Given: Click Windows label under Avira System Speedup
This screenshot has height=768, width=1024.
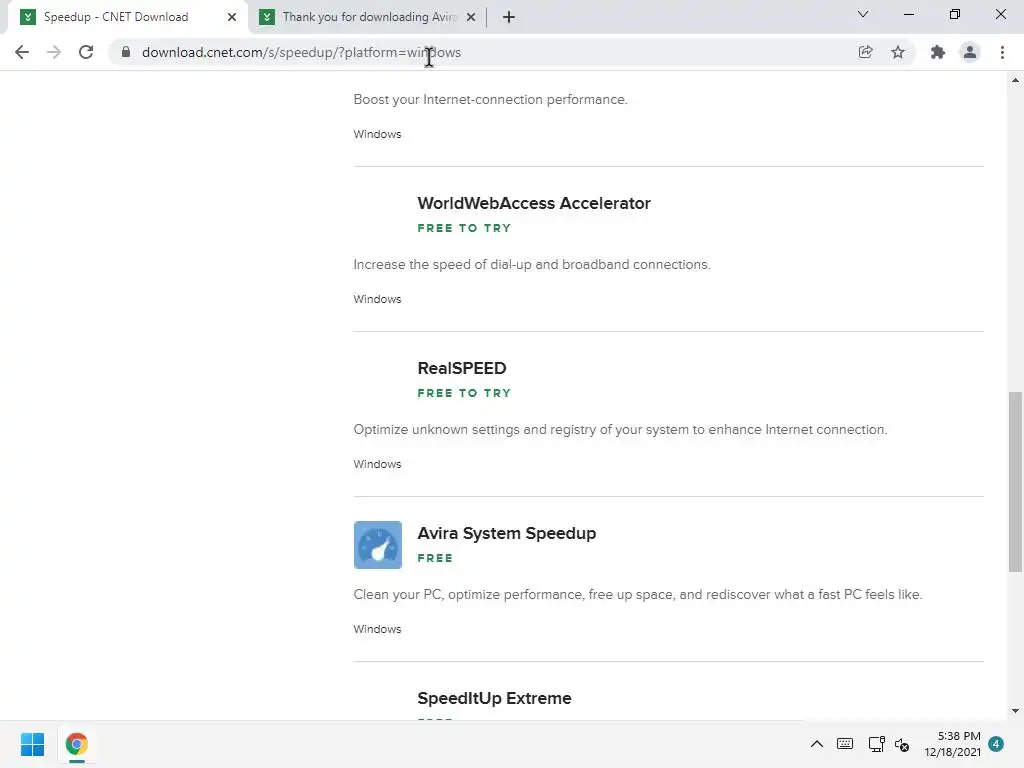Looking at the screenshot, I should [x=377, y=629].
